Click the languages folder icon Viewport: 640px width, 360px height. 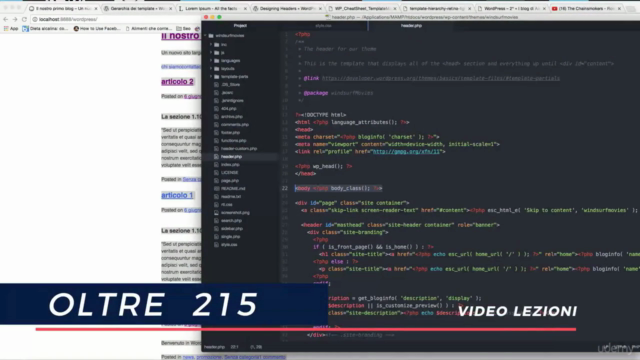(217, 60)
